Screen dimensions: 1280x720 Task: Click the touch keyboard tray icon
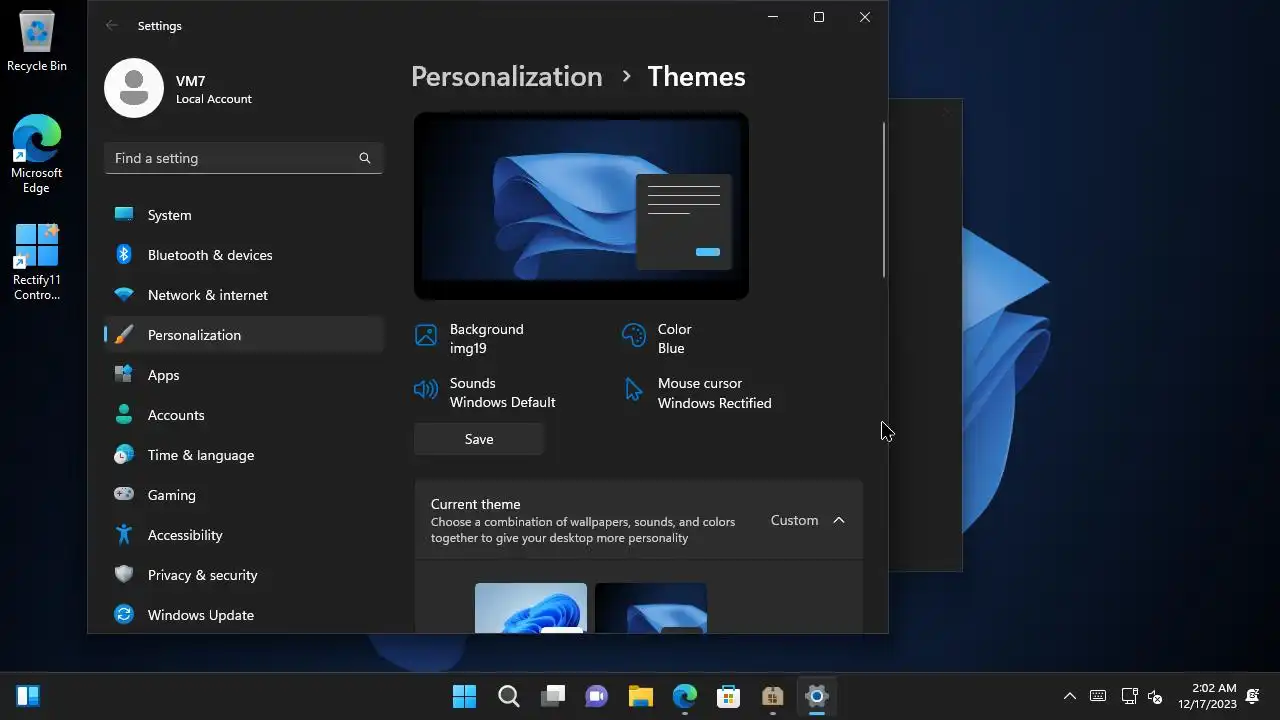click(x=1098, y=696)
